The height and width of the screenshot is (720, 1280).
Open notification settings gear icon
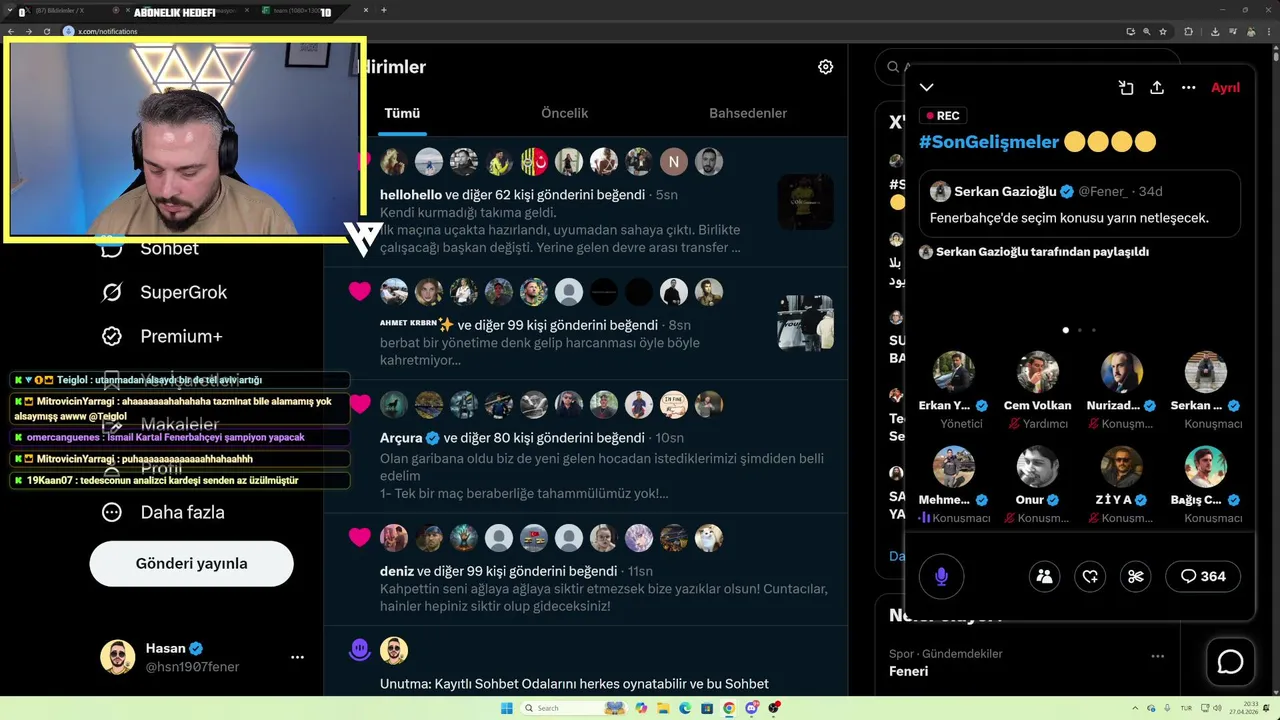pyautogui.click(x=825, y=67)
